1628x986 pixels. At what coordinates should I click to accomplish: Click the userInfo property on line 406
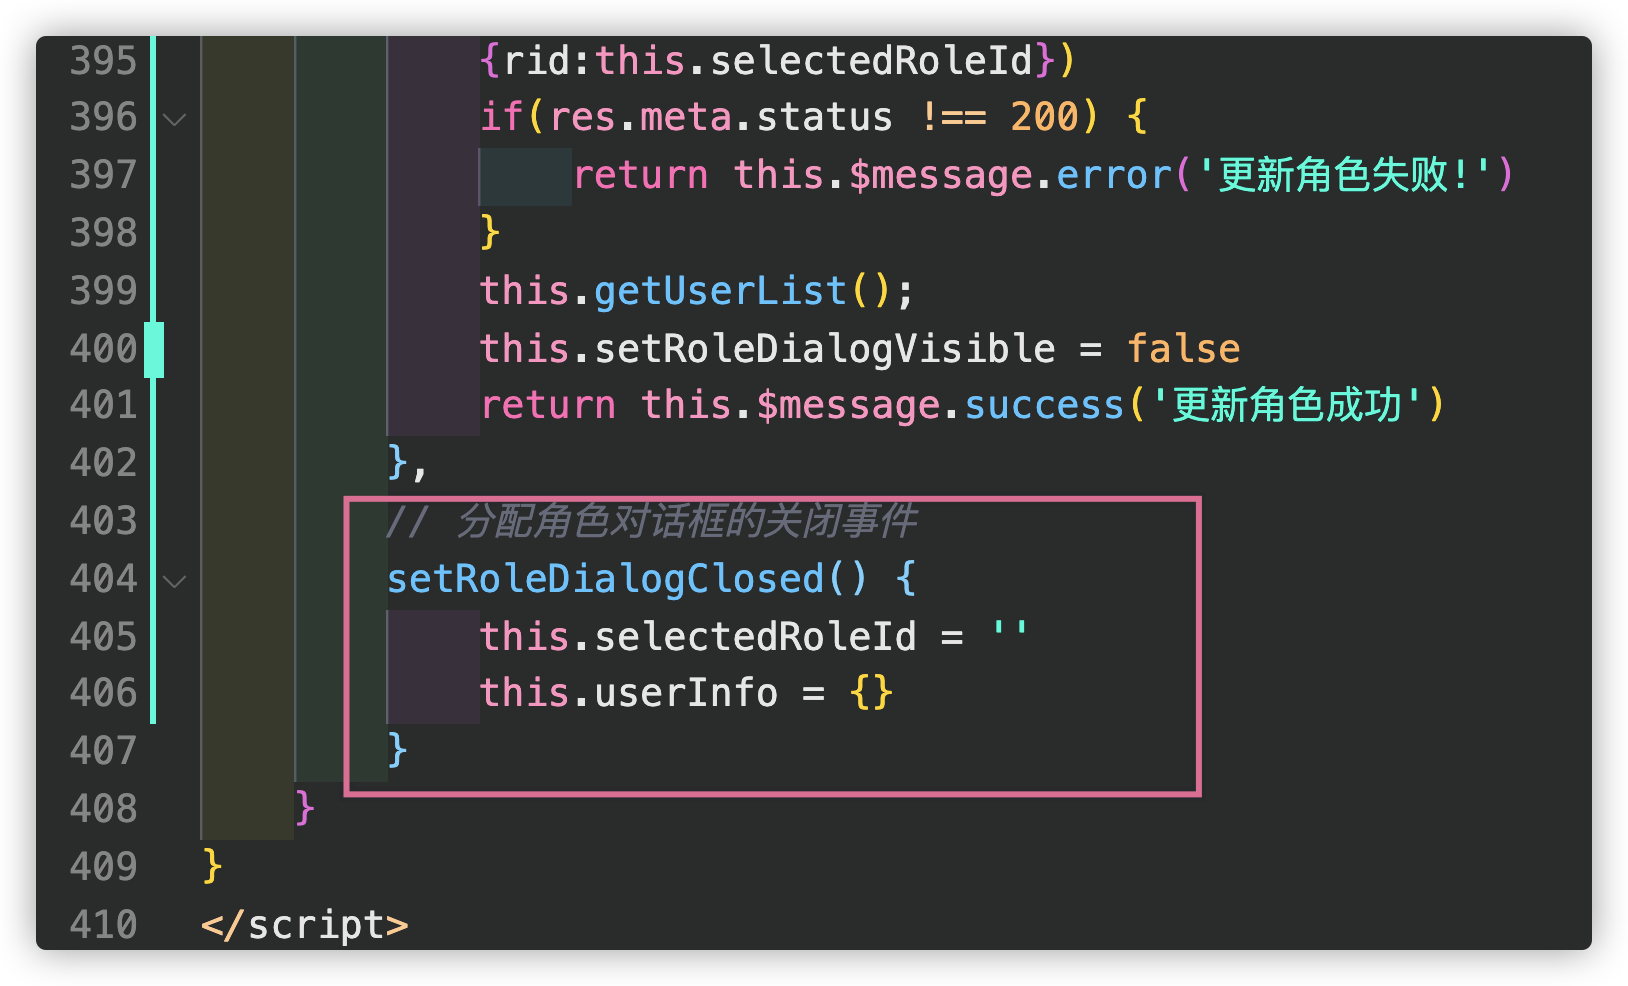click(x=686, y=693)
